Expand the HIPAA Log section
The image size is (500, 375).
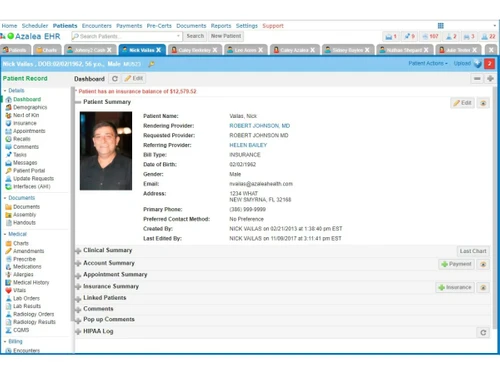[x=78, y=332]
